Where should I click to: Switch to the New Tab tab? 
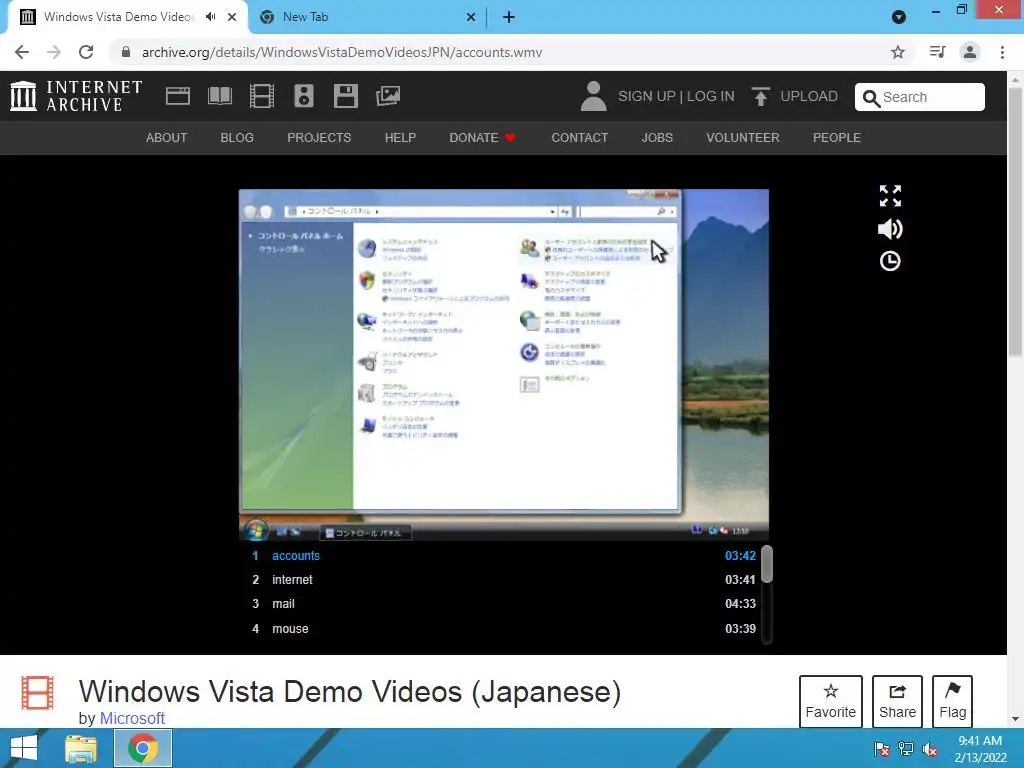366,17
